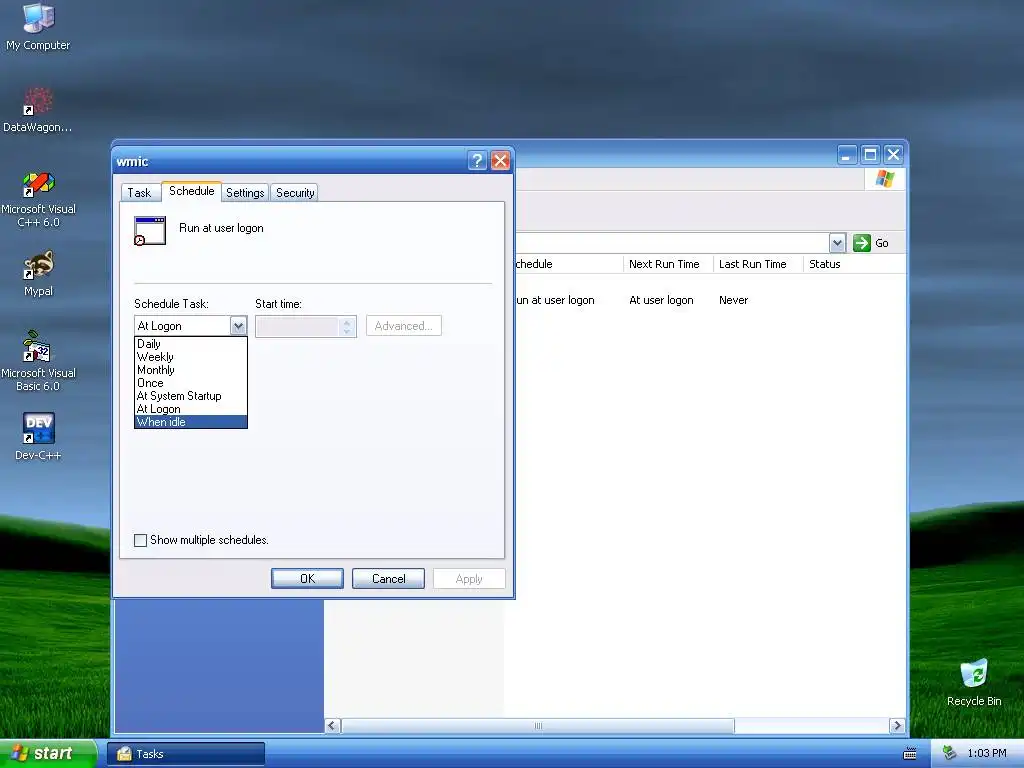Choose Daily from schedule list

191,344
